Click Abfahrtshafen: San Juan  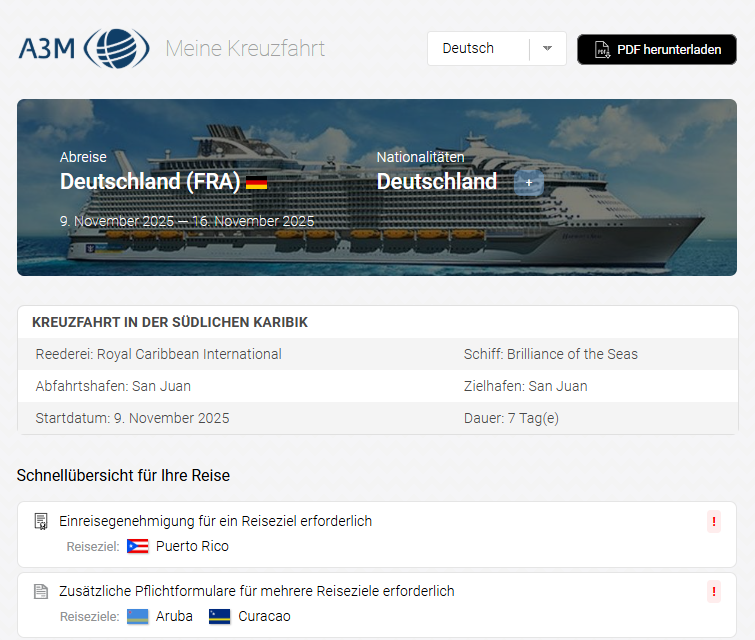tap(113, 386)
